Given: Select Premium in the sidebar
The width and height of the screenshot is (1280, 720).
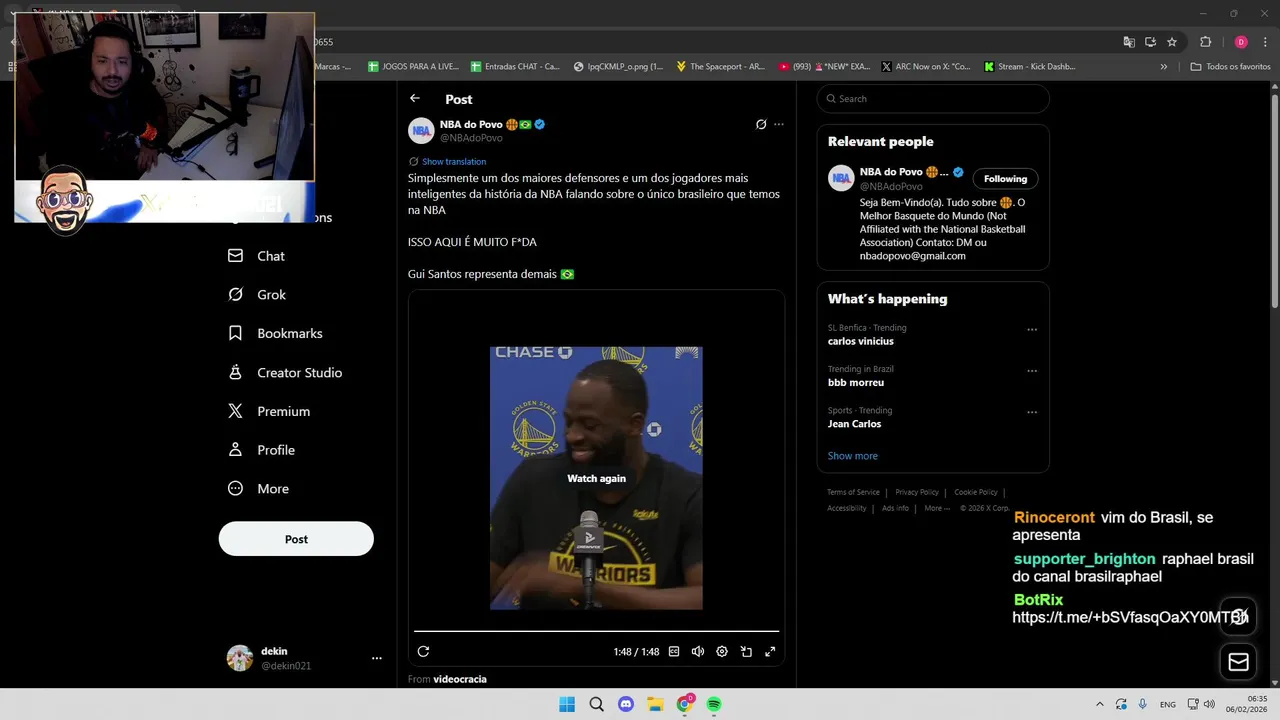Looking at the screenshot, I should coord(270,411).
